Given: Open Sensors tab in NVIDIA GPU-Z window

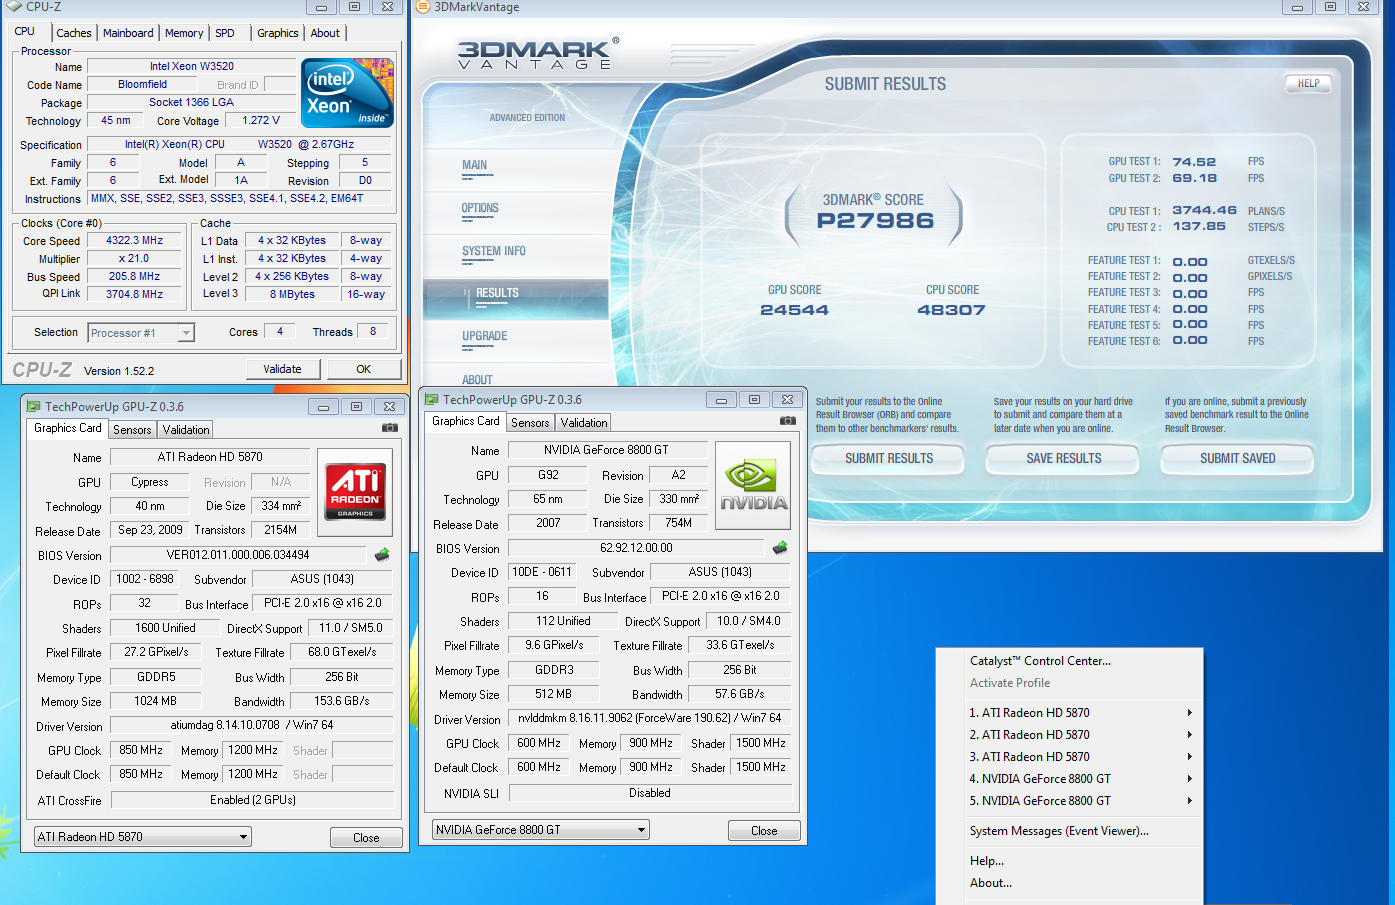Looking at the screenshot, I should [530, 423].
